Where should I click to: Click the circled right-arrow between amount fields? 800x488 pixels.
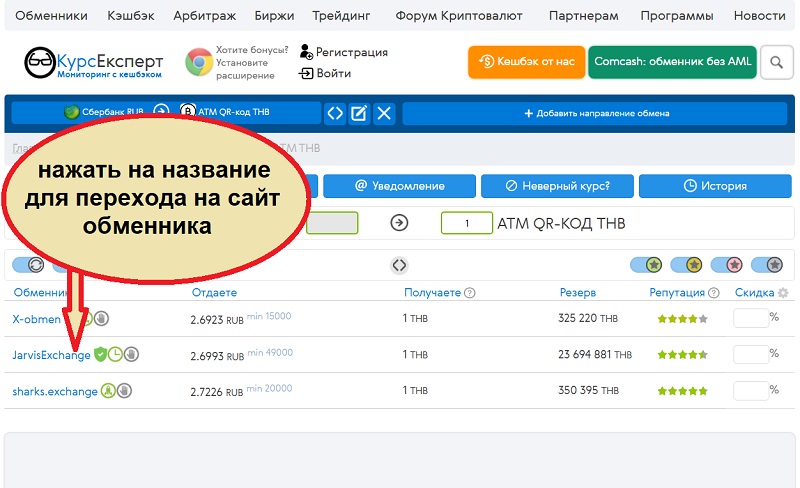click(399, 223)
